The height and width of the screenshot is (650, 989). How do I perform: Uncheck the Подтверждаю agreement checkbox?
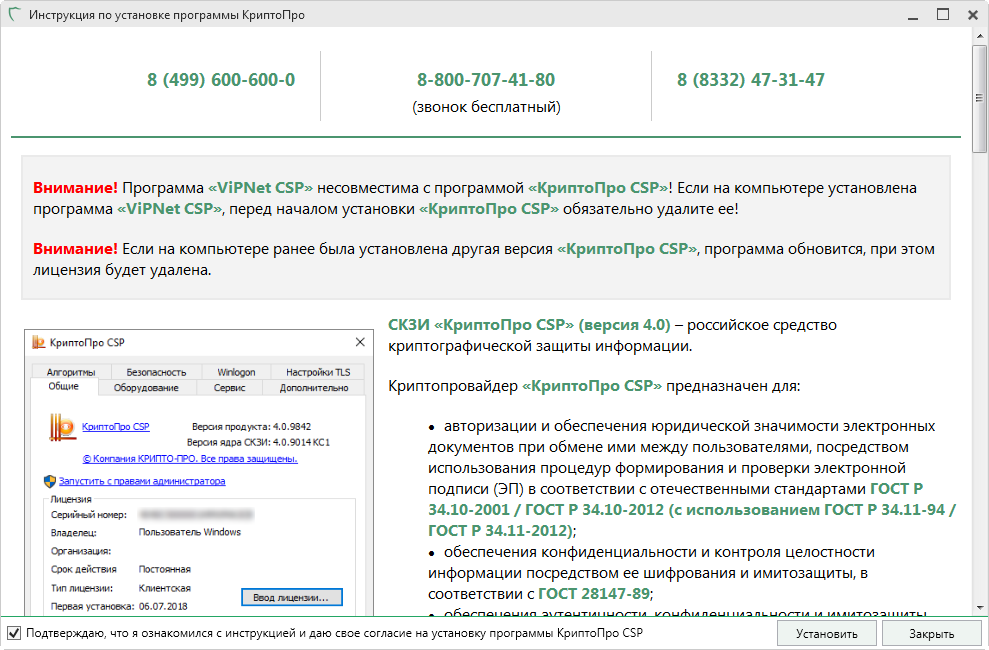click(x=13, y=633)
